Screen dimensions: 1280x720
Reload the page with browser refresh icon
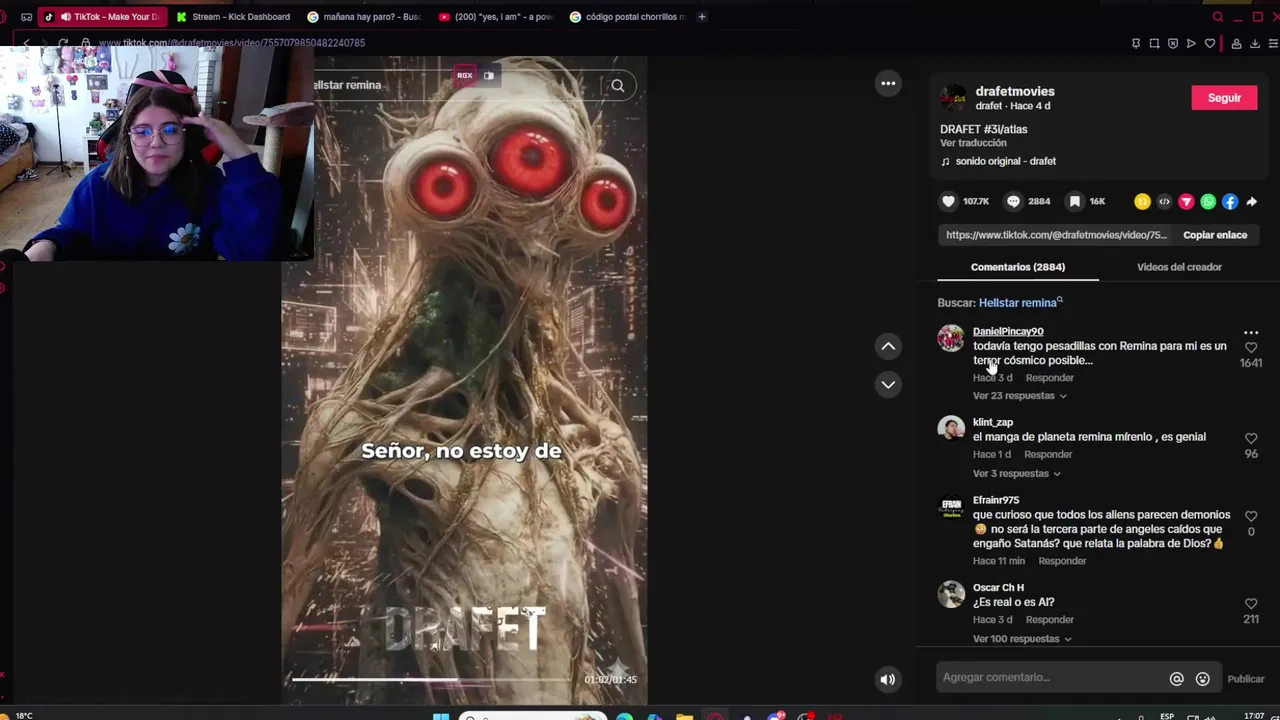click(63, 43)
